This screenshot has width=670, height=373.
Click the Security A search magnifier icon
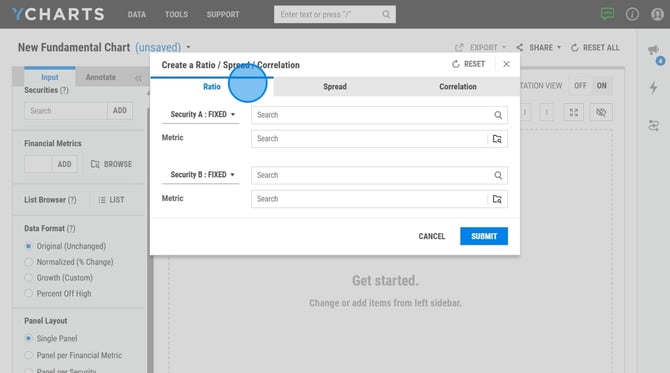click(x=498, y=115)
